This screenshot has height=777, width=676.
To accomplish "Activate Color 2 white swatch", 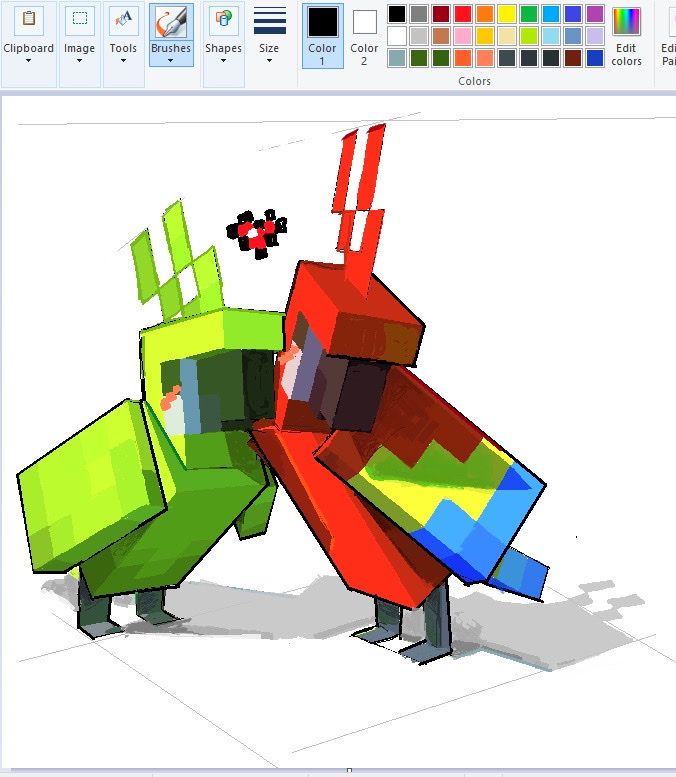I will click(x=364, y=22).
